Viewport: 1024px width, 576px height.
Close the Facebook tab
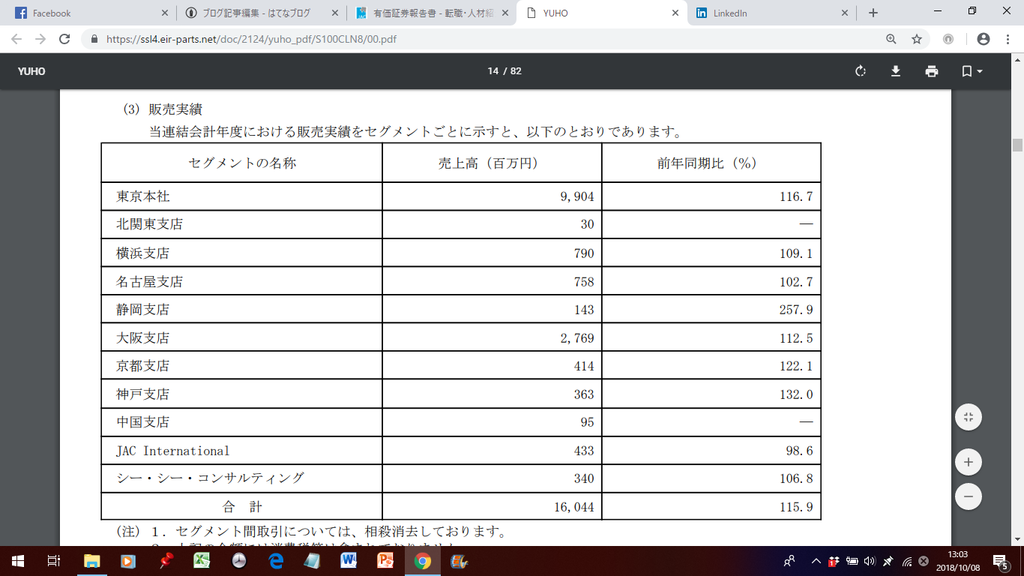point(165,13)
